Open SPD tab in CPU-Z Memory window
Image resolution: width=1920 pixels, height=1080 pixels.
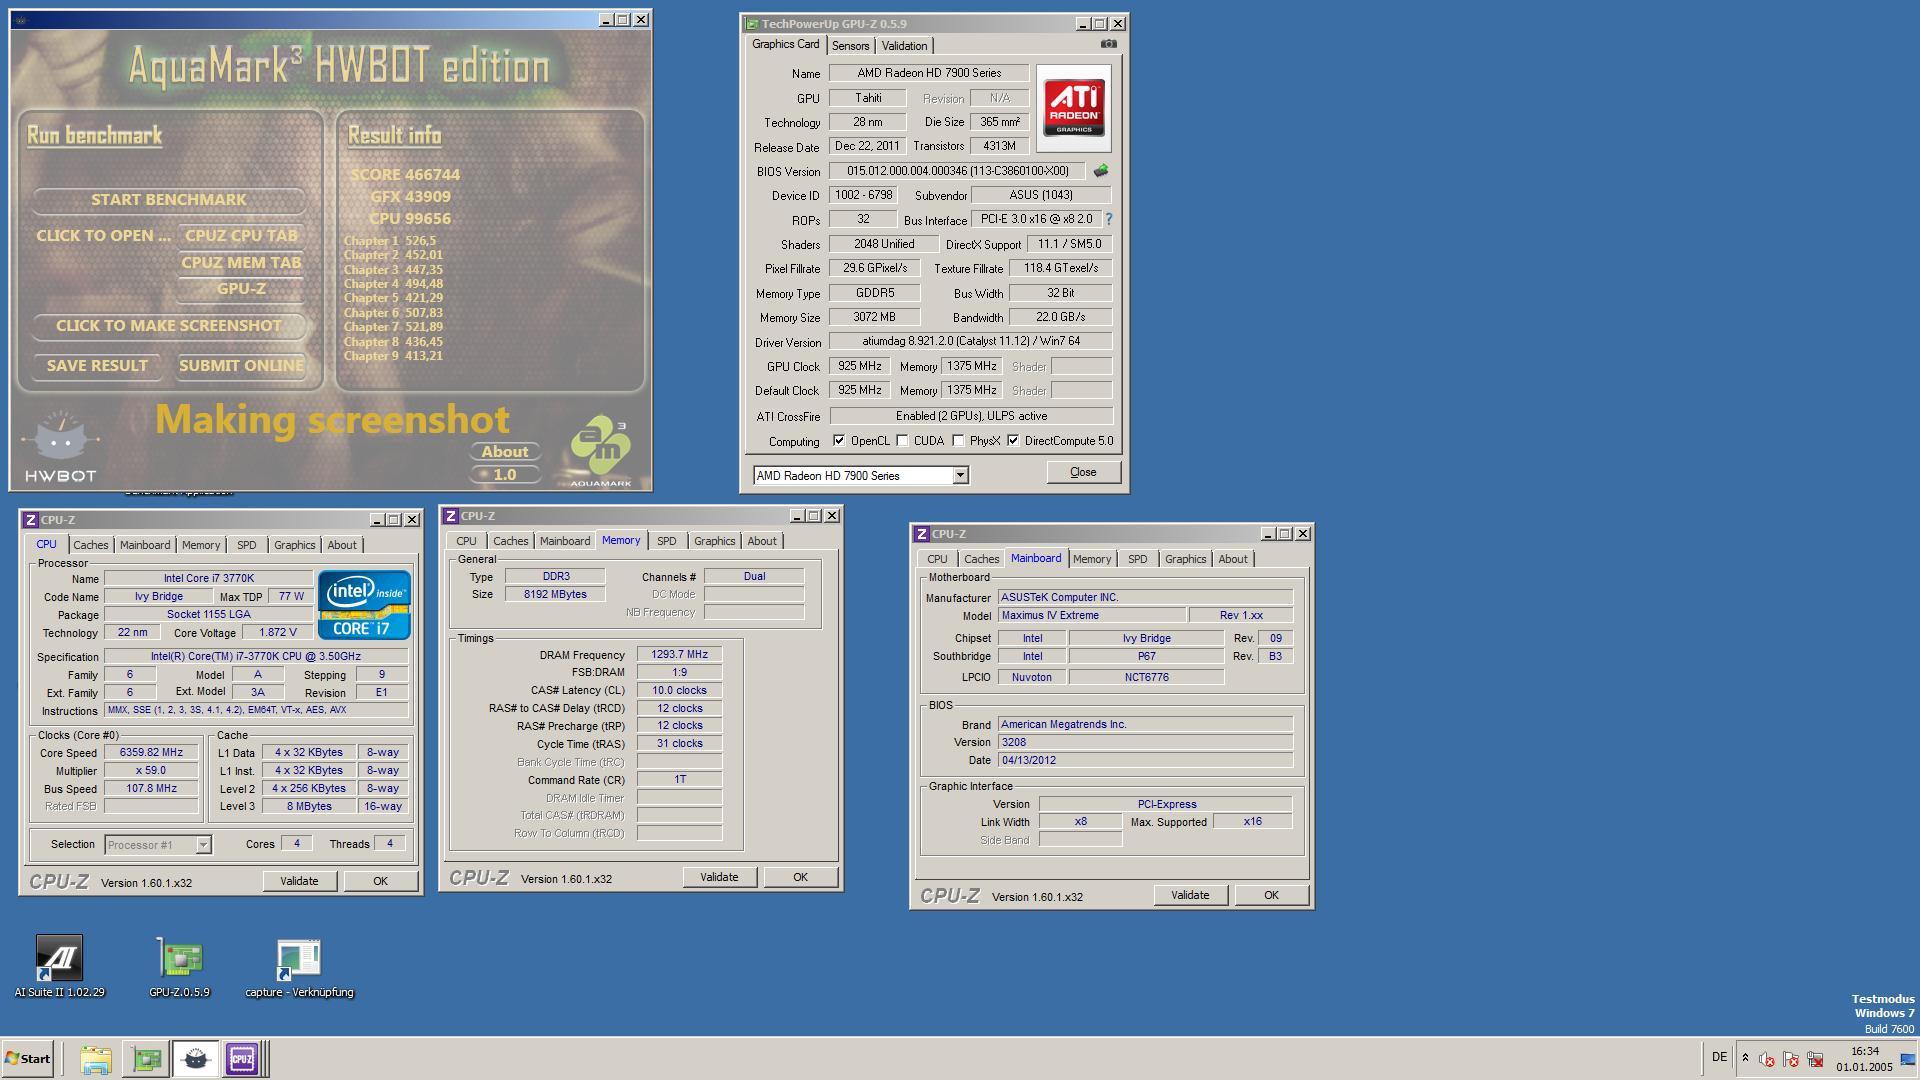[x=666, y=541]
